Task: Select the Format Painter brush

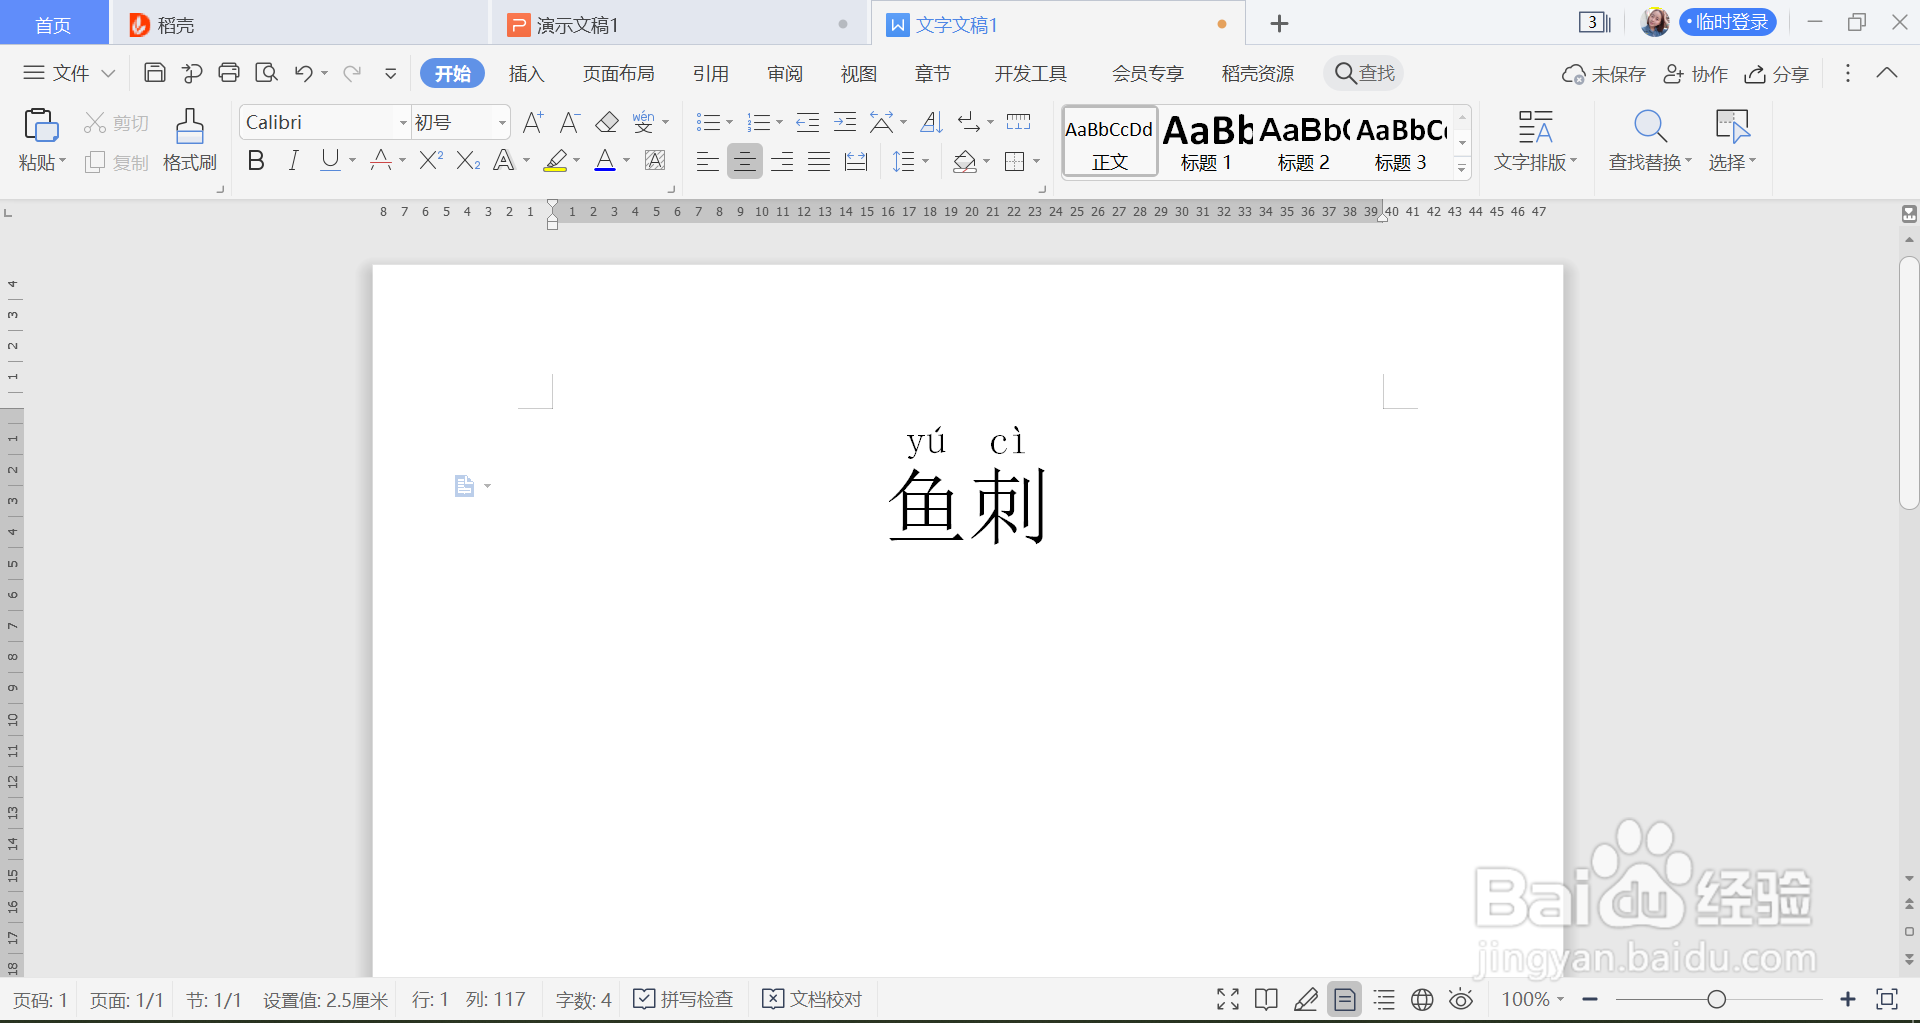Action: tap(190, 126)
